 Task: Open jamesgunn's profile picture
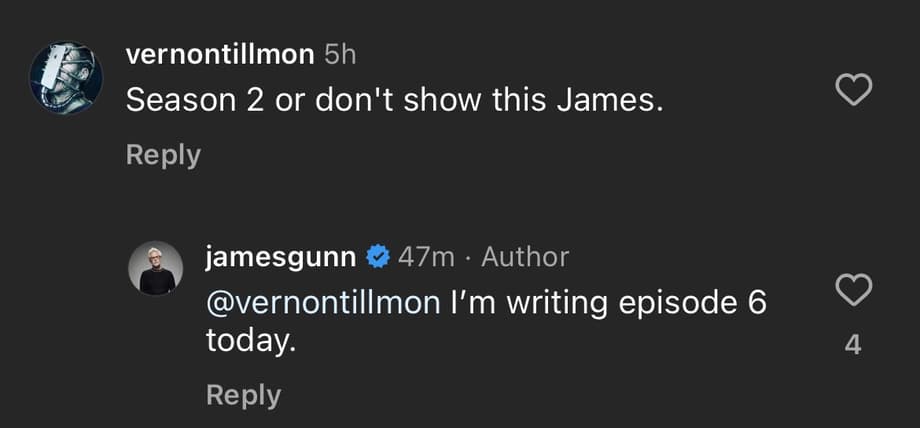[156, 268]
